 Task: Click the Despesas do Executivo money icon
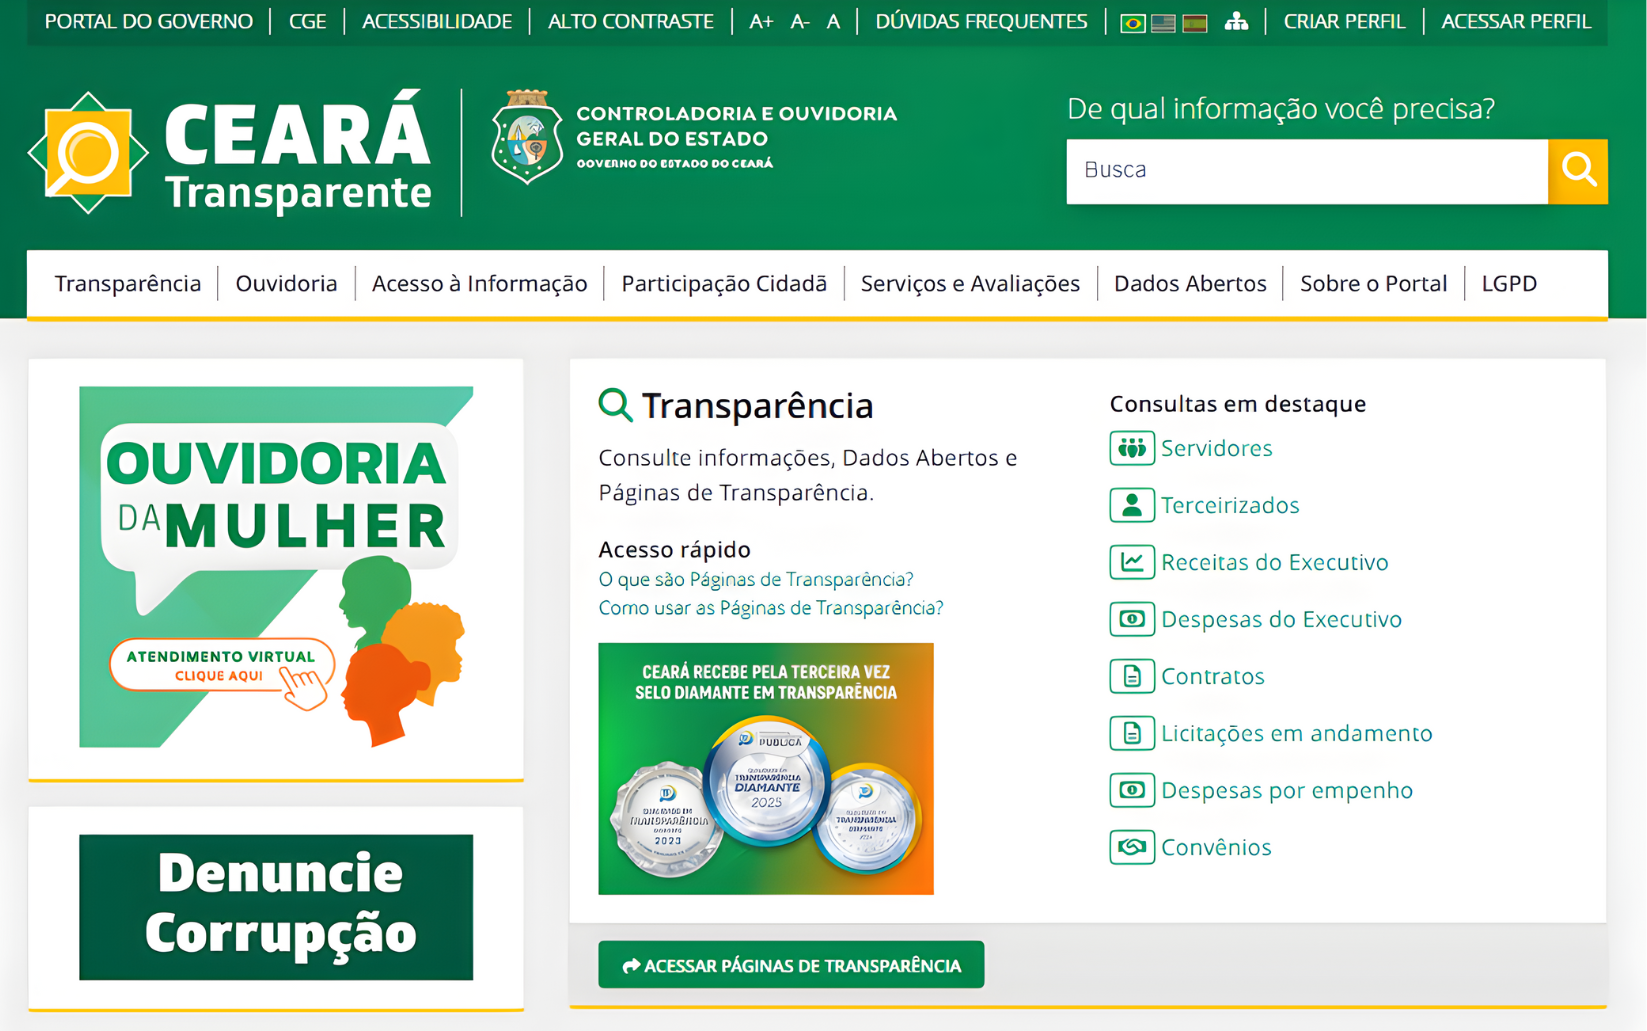point(1131,619)
